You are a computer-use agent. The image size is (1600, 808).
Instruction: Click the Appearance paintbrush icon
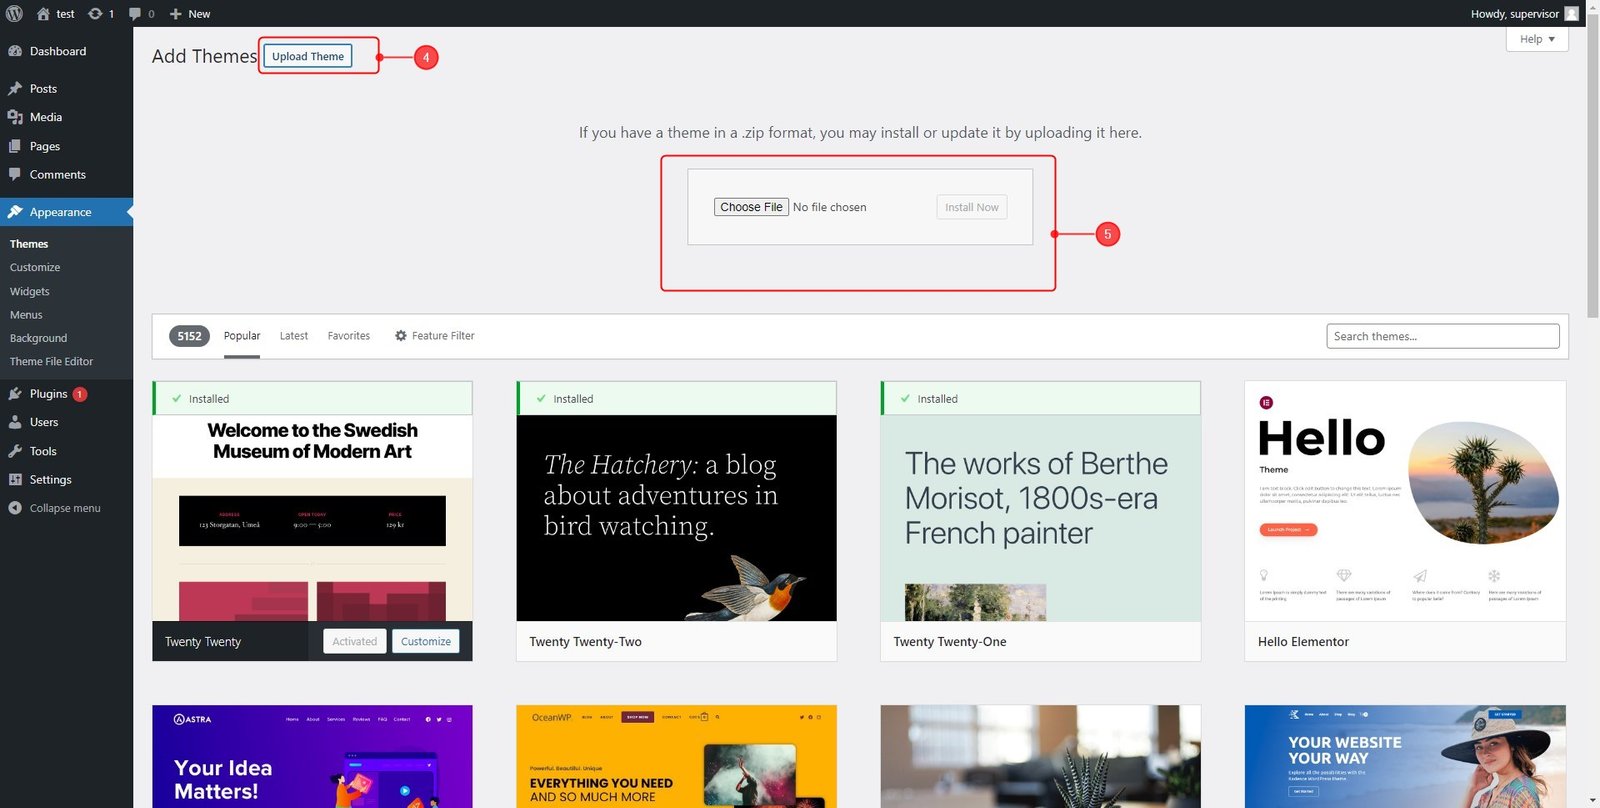tap(15, 212)
